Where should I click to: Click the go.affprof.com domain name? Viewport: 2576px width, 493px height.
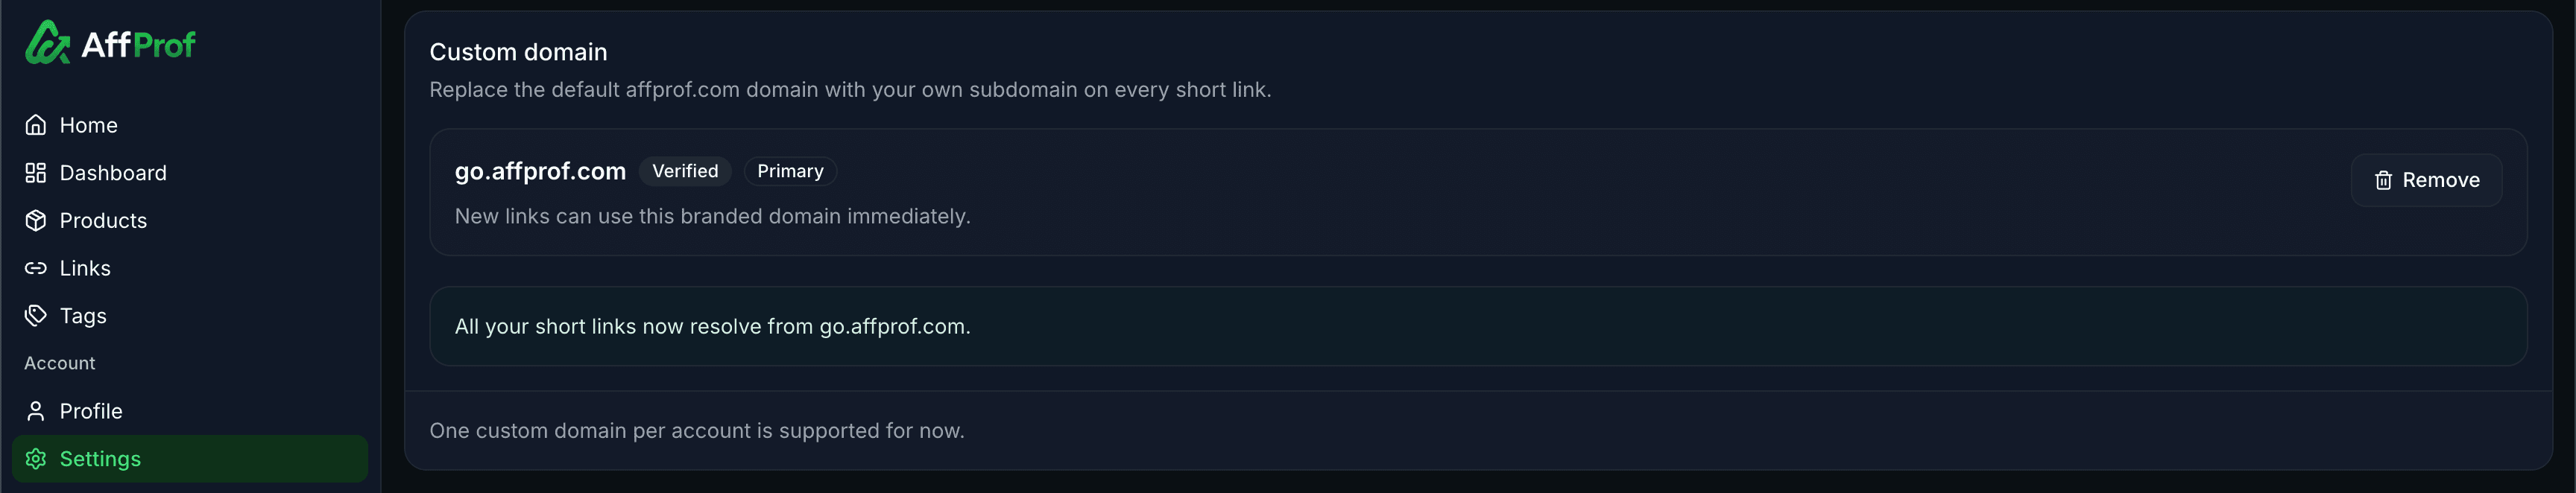[540, 171]
